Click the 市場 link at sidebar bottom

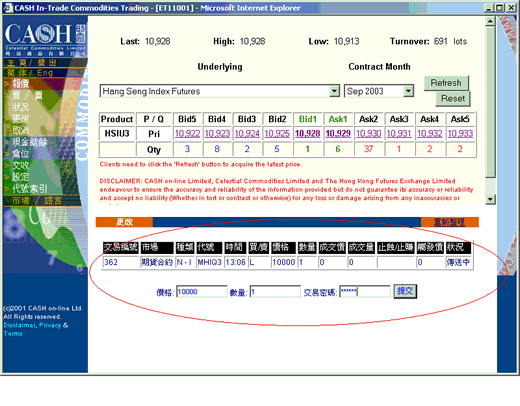(21, 201)
